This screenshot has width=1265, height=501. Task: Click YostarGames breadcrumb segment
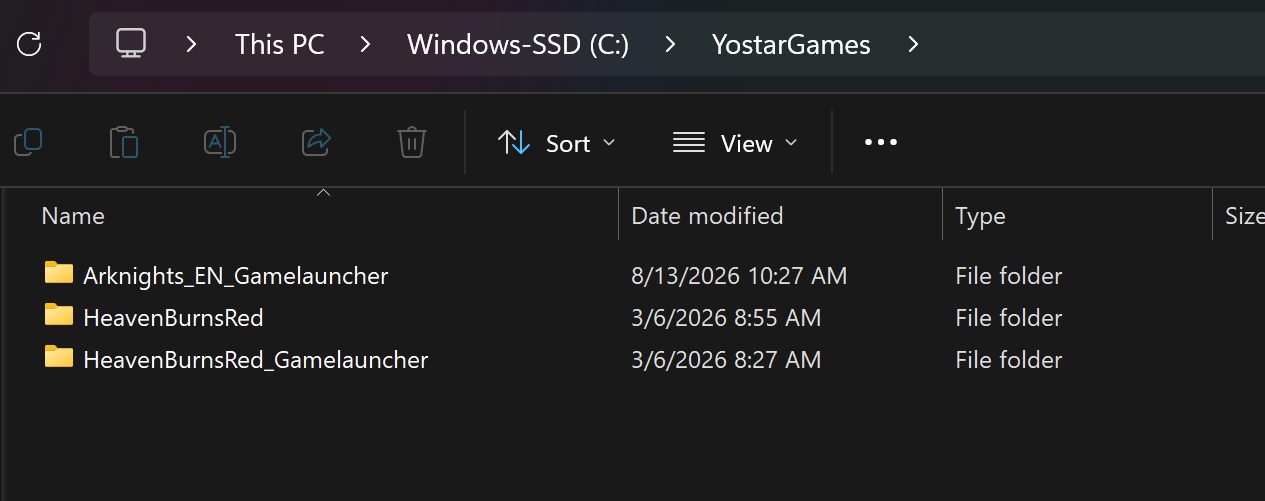(x=791, y=45)
